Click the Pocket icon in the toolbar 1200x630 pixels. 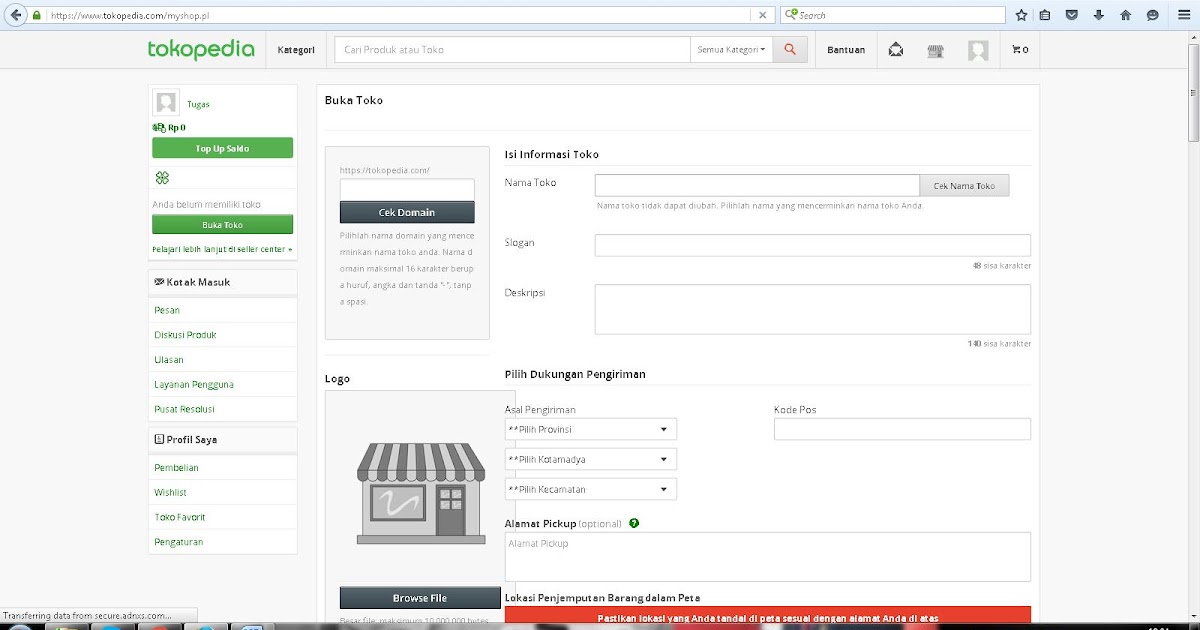tap(1072, 15)
